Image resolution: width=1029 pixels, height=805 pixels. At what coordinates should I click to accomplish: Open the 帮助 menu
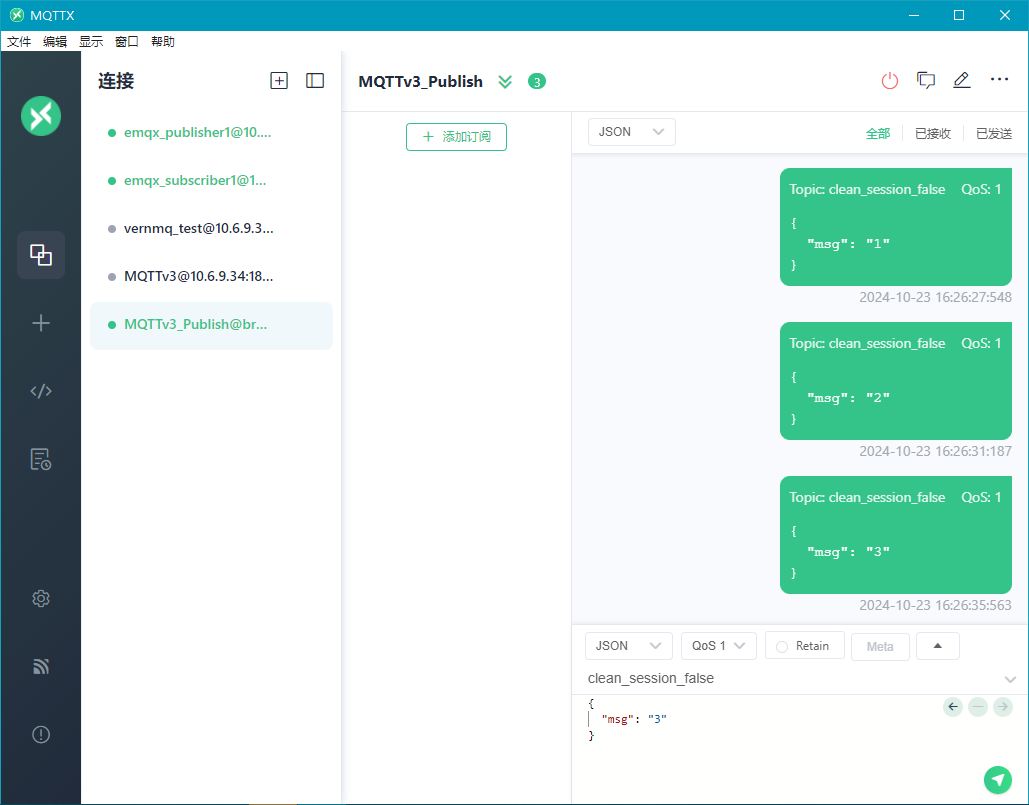[163, 41]
